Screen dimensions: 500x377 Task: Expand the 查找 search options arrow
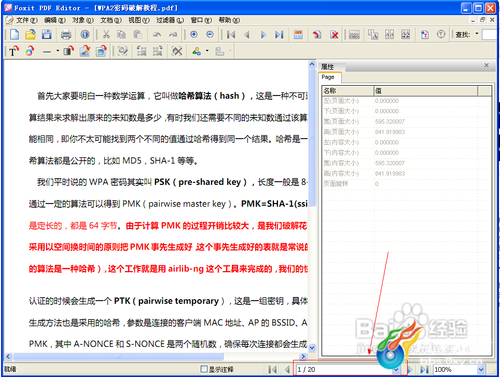pyautogui.click(x=477, y=34)
